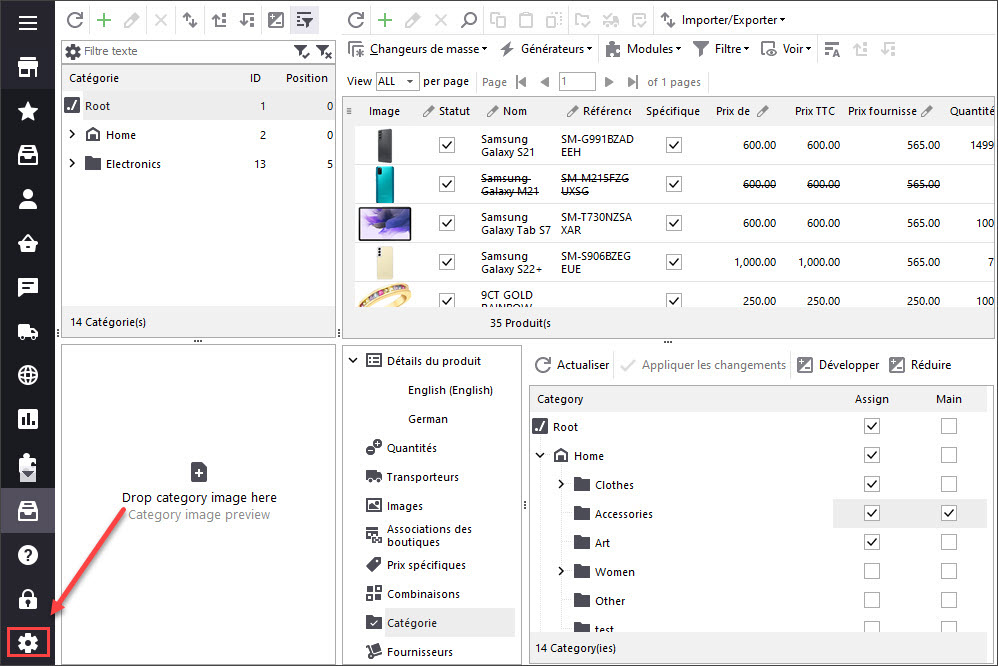Open shopping basket orders icon
This screenshot has width=998, height=666.
coord(27,243)
